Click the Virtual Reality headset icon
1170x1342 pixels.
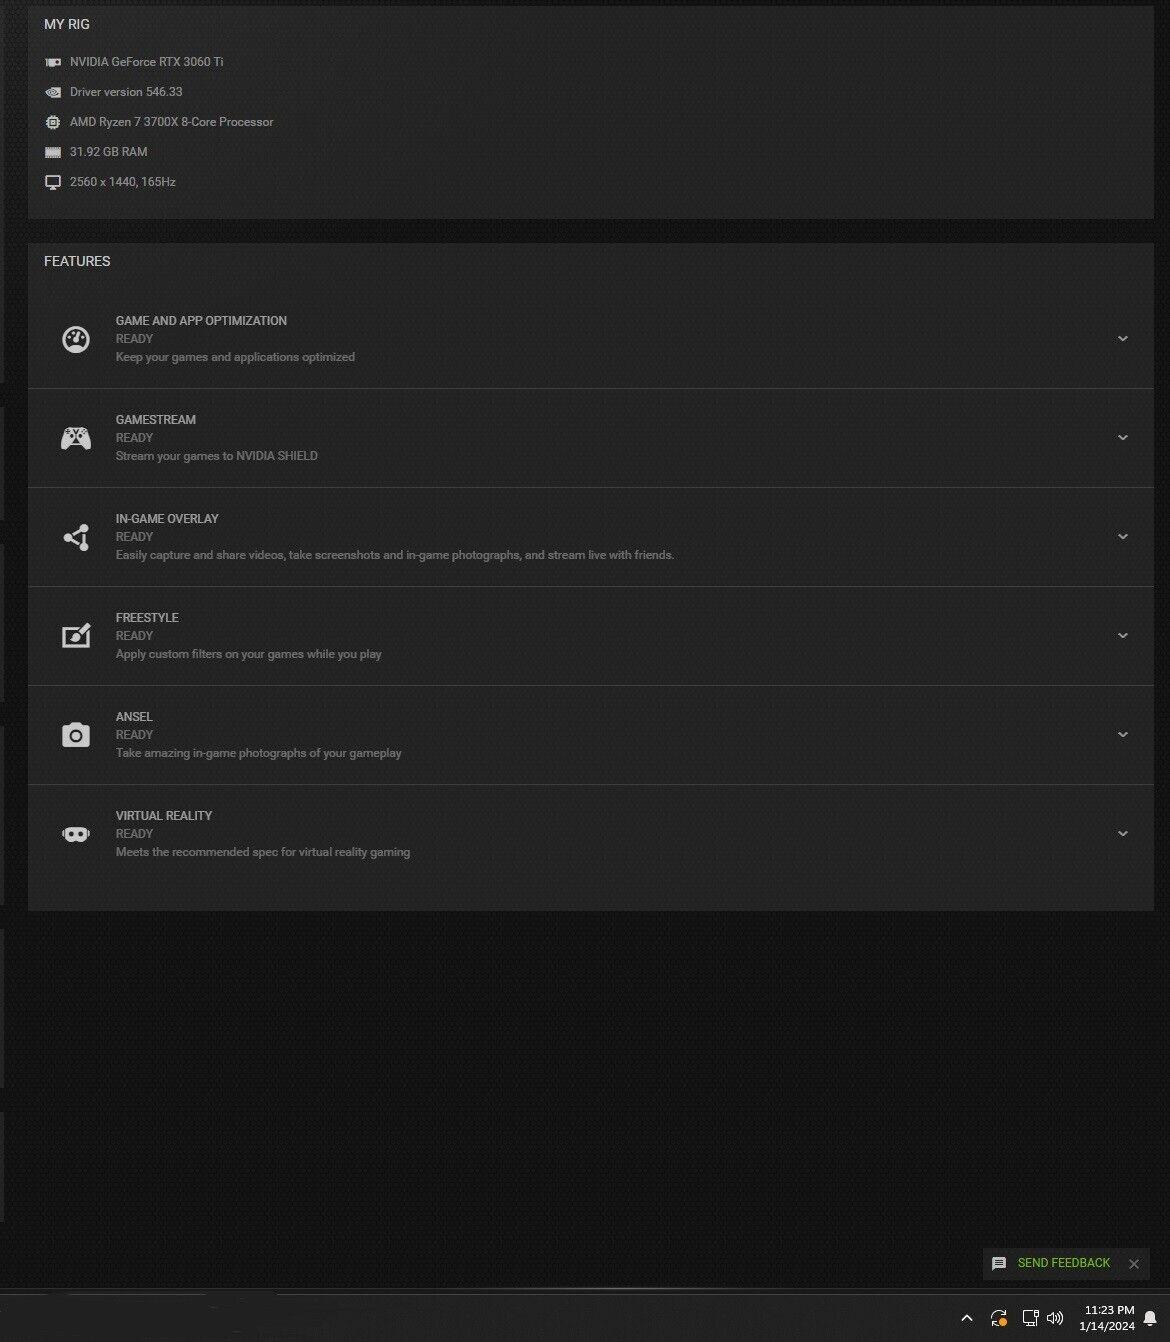coord(76,834)
